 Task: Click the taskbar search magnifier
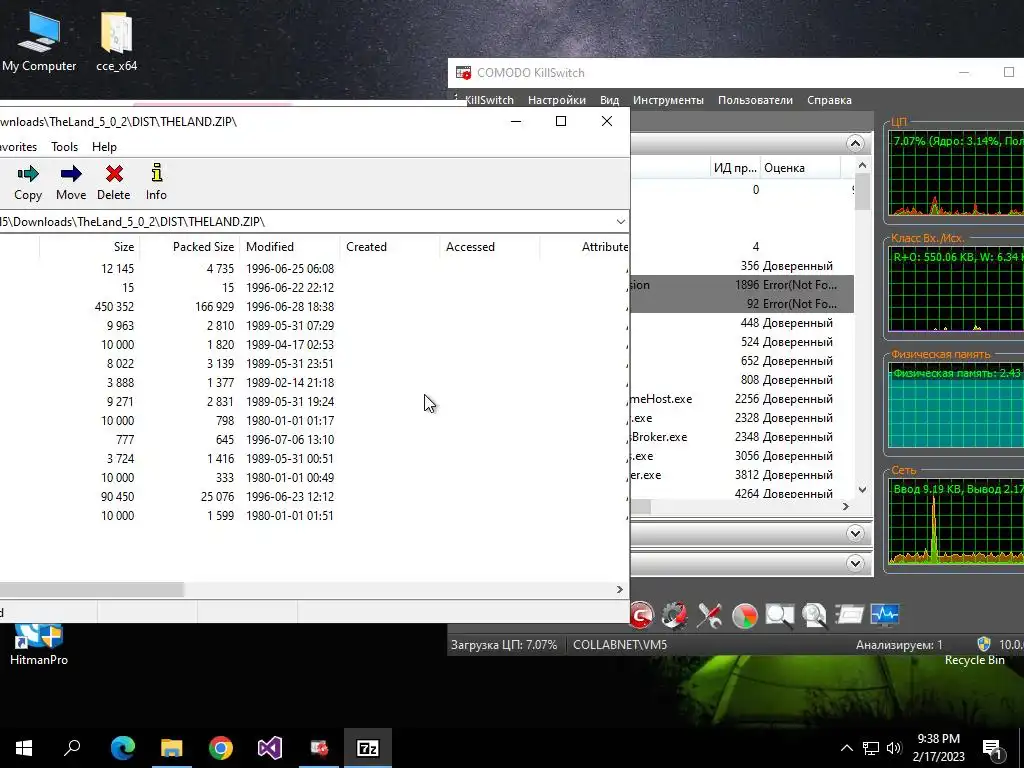click(72, 748)
